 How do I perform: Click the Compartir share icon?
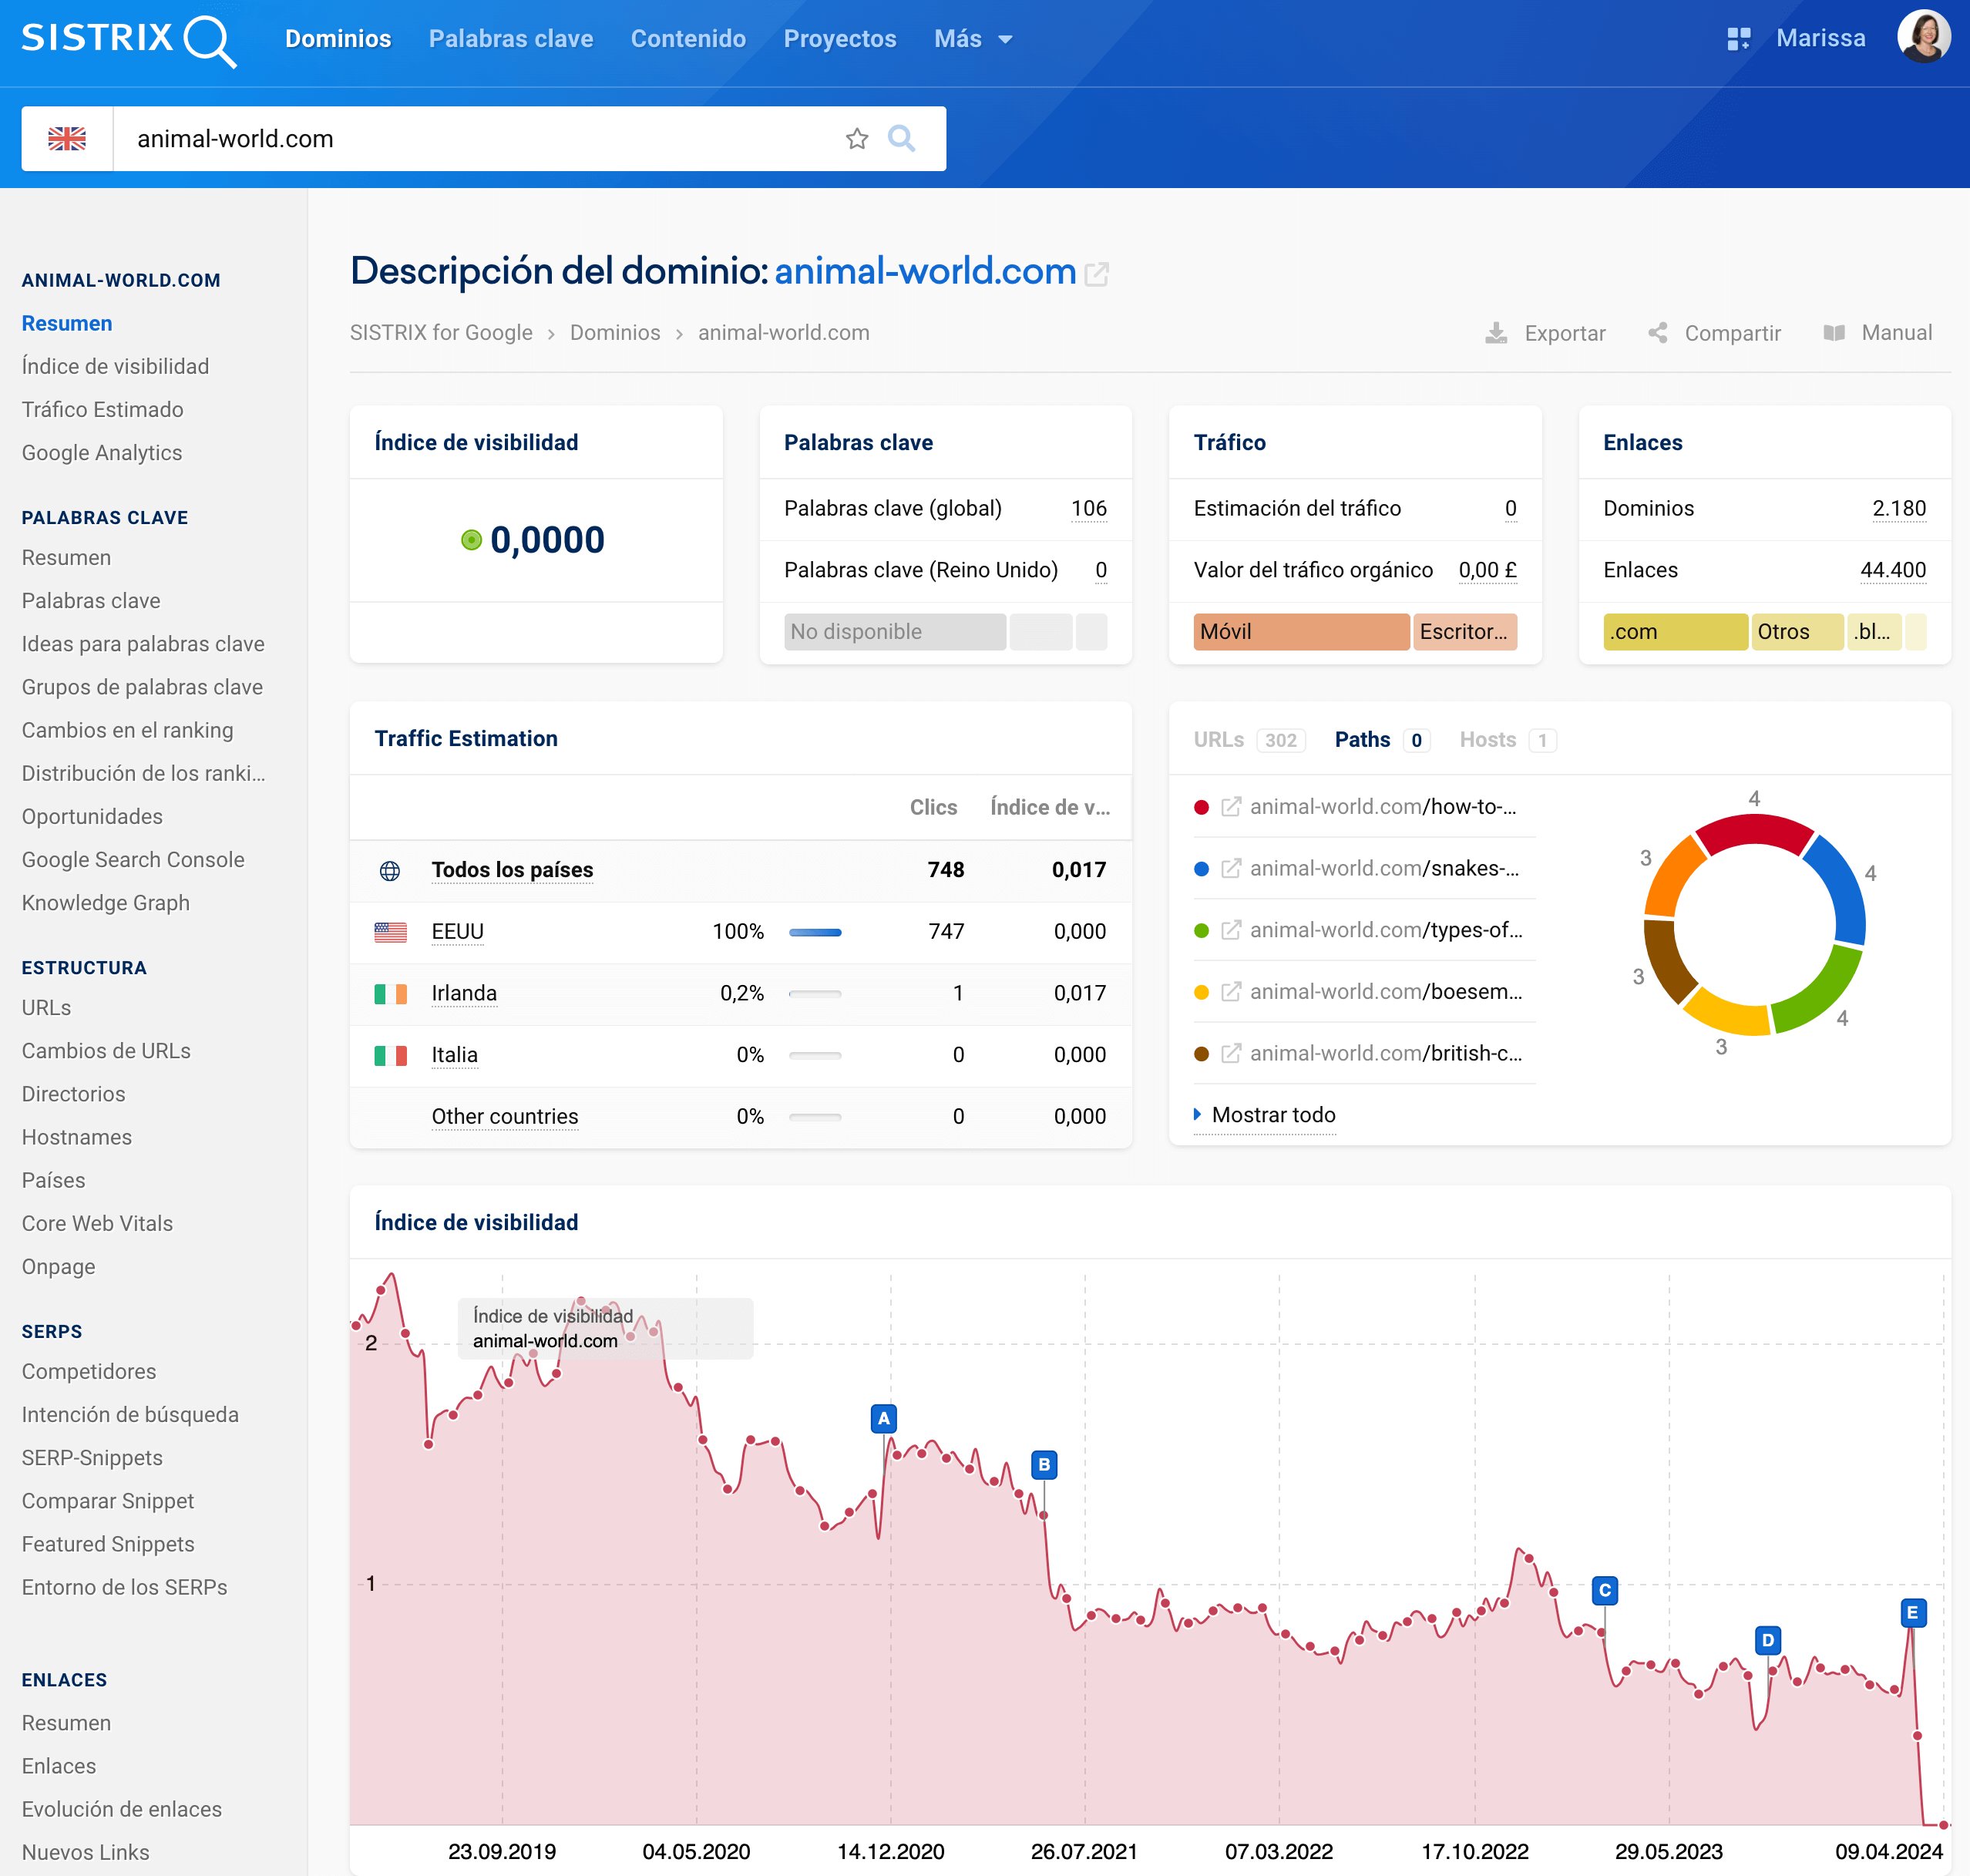(1657, 333)
